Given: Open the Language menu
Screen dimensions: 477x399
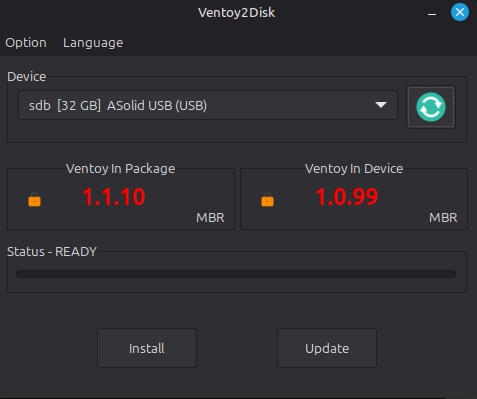Looking at the screenshot, I should point(93,43).
